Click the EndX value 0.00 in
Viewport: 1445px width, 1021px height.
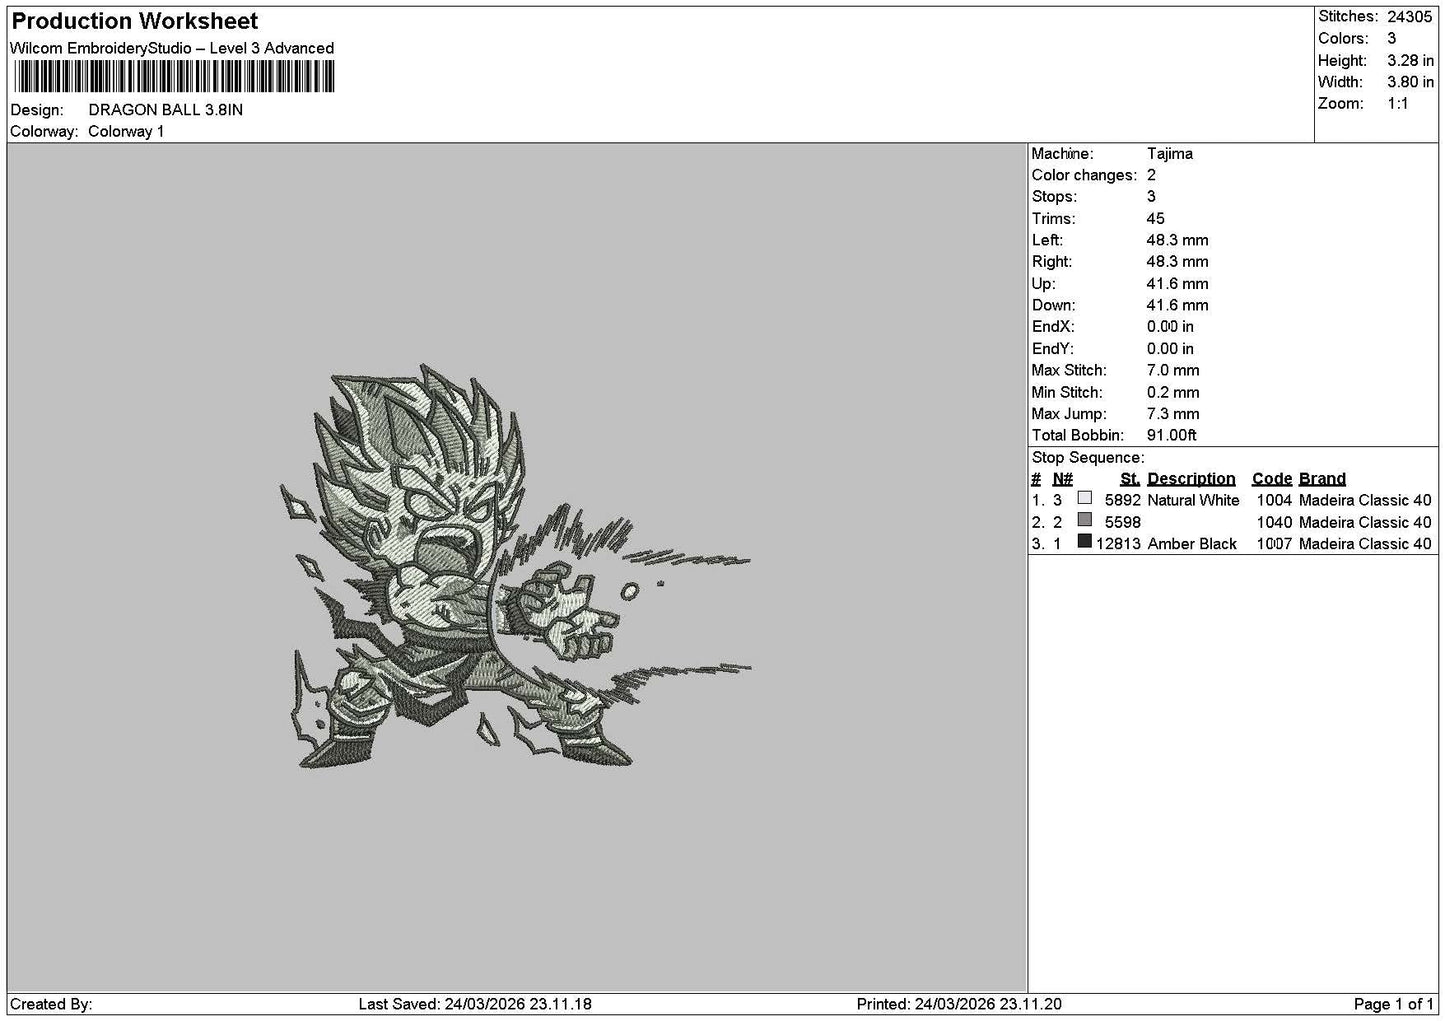pos(1170,327)
